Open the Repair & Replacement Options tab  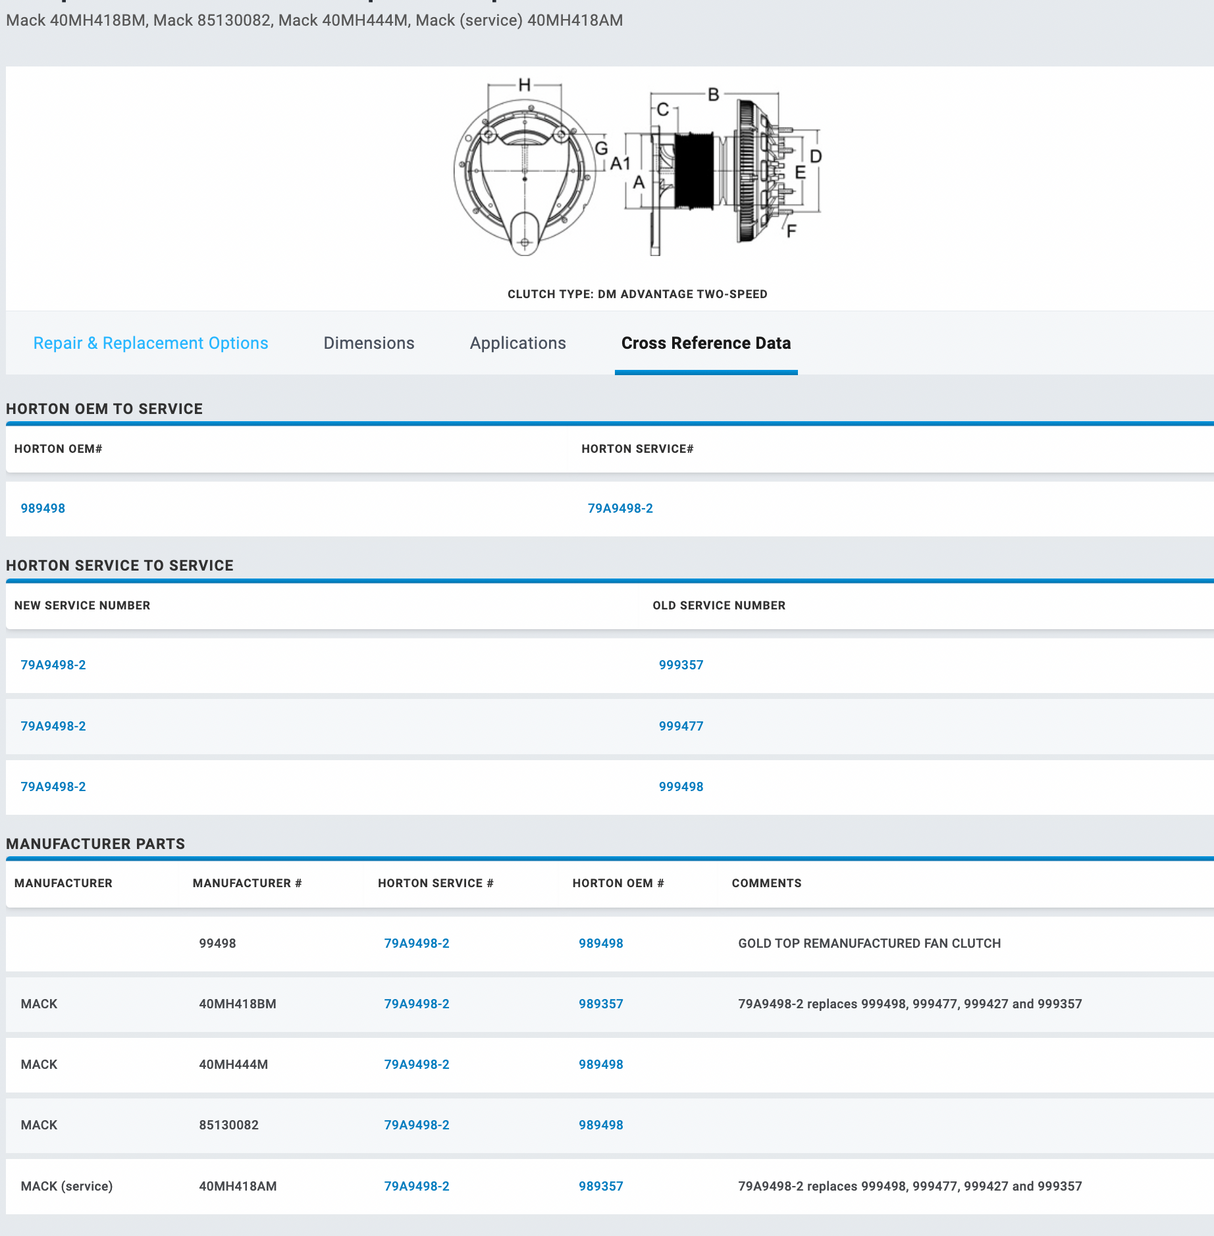click(x=150, y=343)
